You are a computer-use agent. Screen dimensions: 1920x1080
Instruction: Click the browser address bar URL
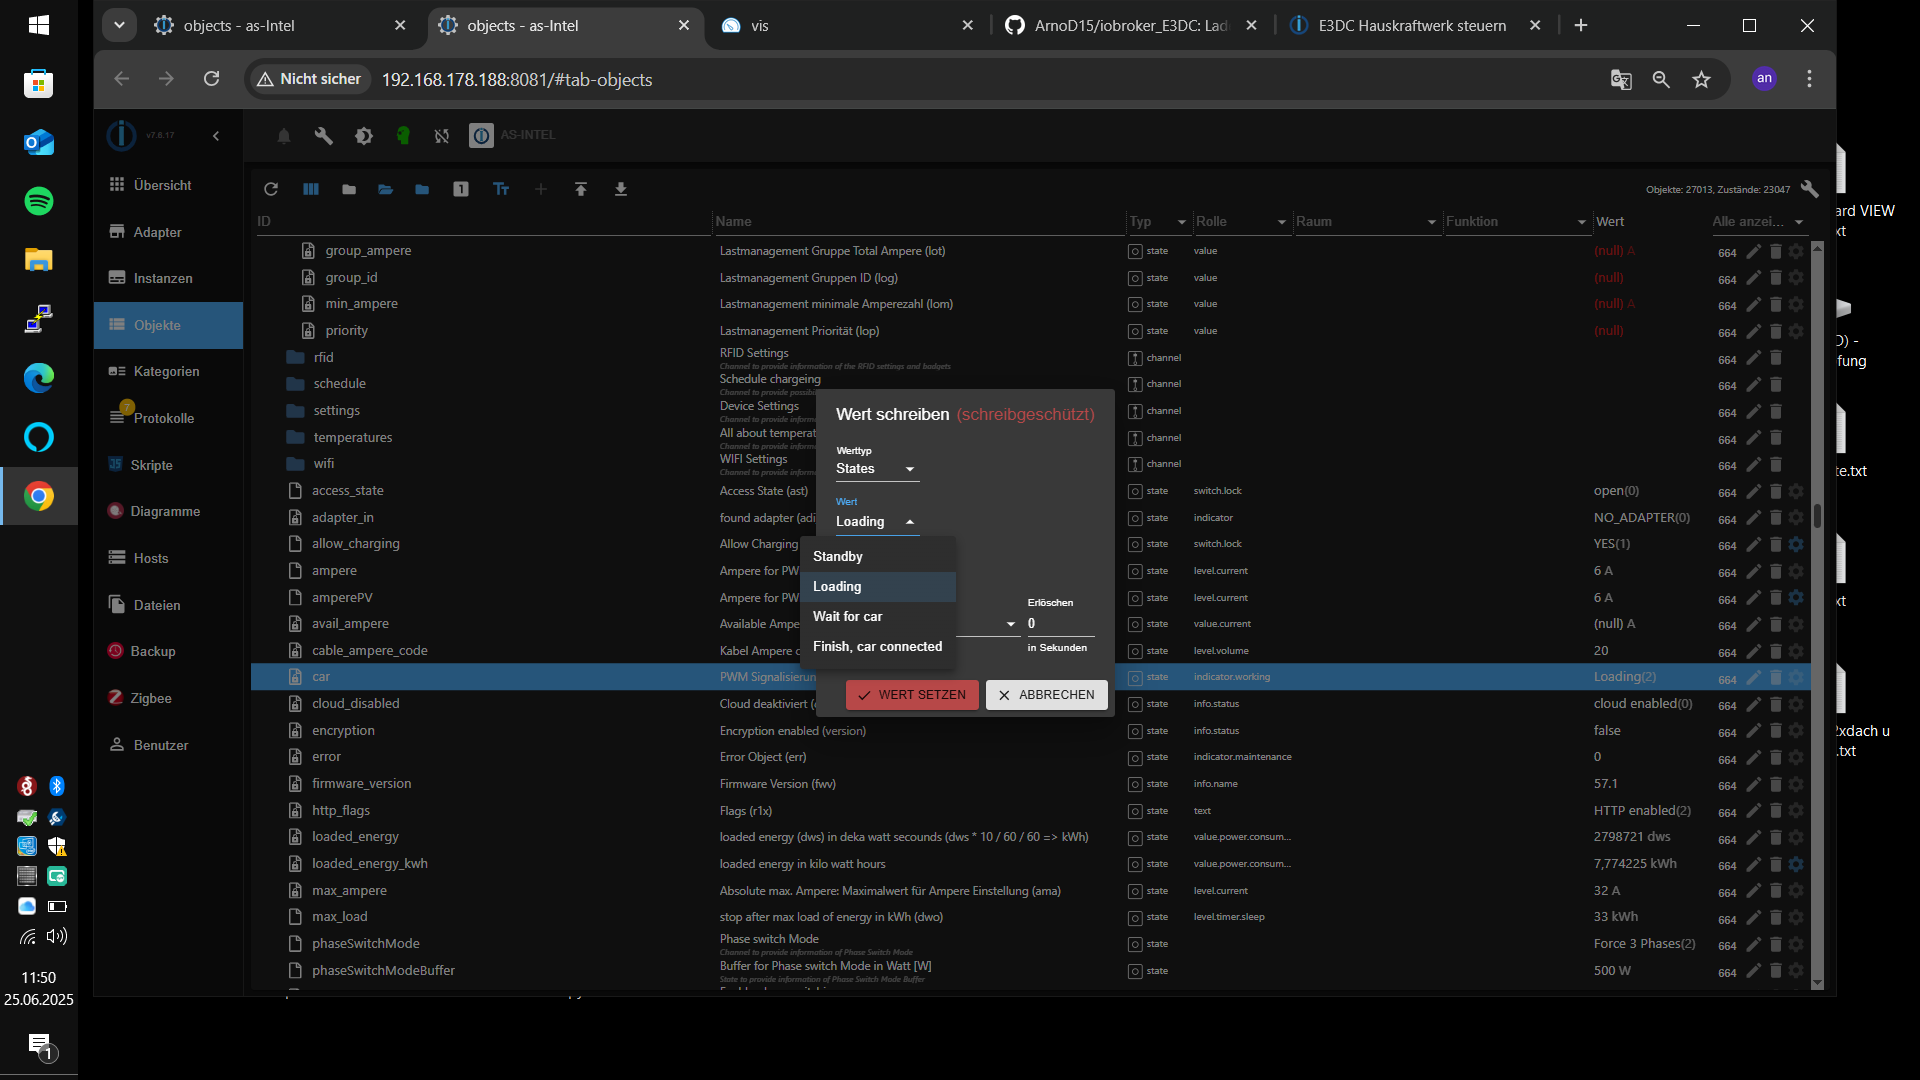517,80
